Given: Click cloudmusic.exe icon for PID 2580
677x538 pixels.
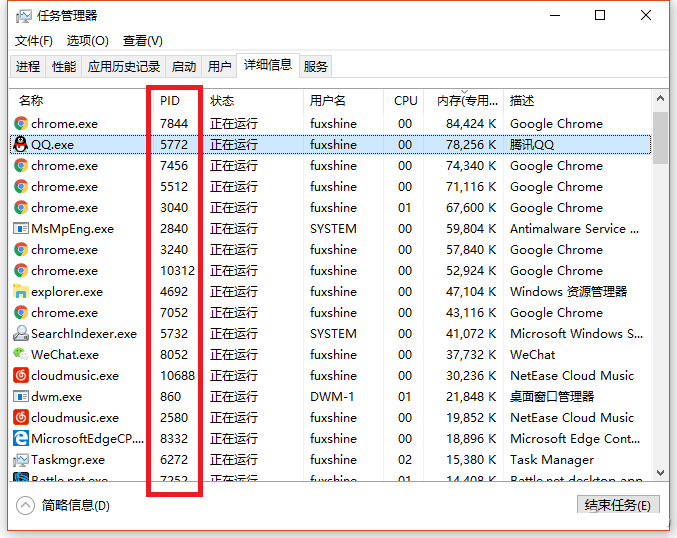Looking at the screenshot, I should click(21, 418).
